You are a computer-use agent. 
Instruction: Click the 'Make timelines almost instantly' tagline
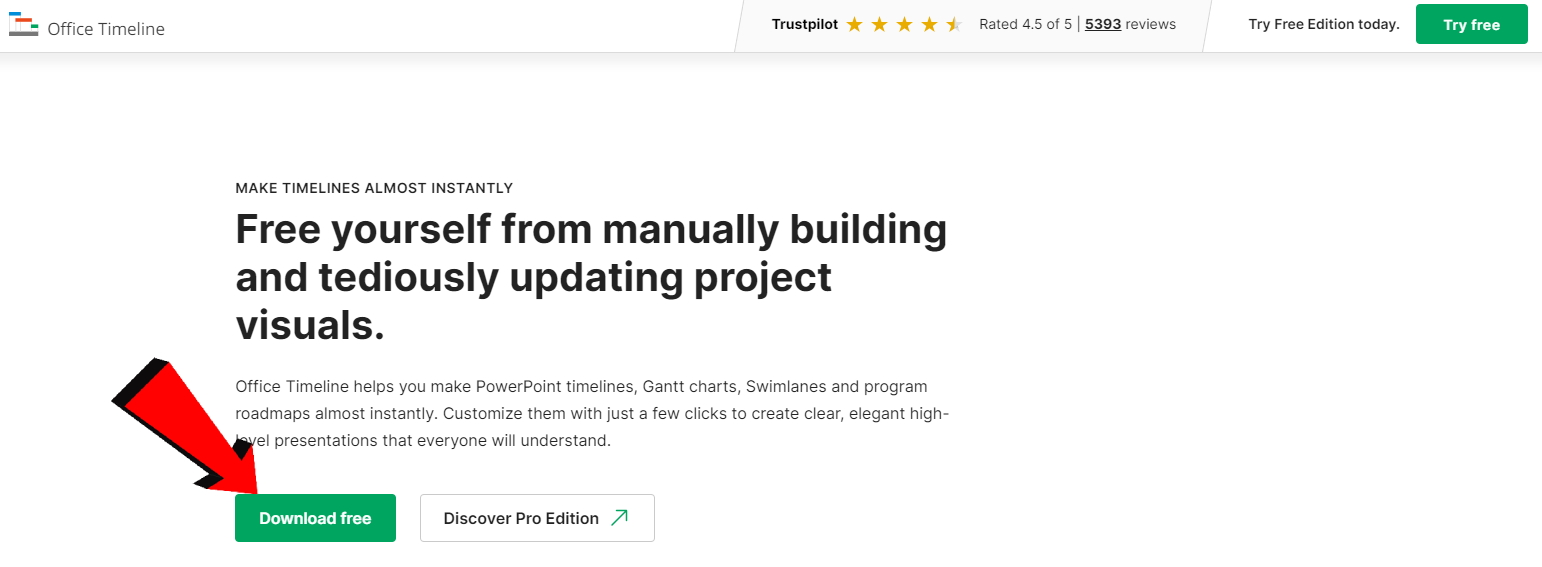click(374, 188)
